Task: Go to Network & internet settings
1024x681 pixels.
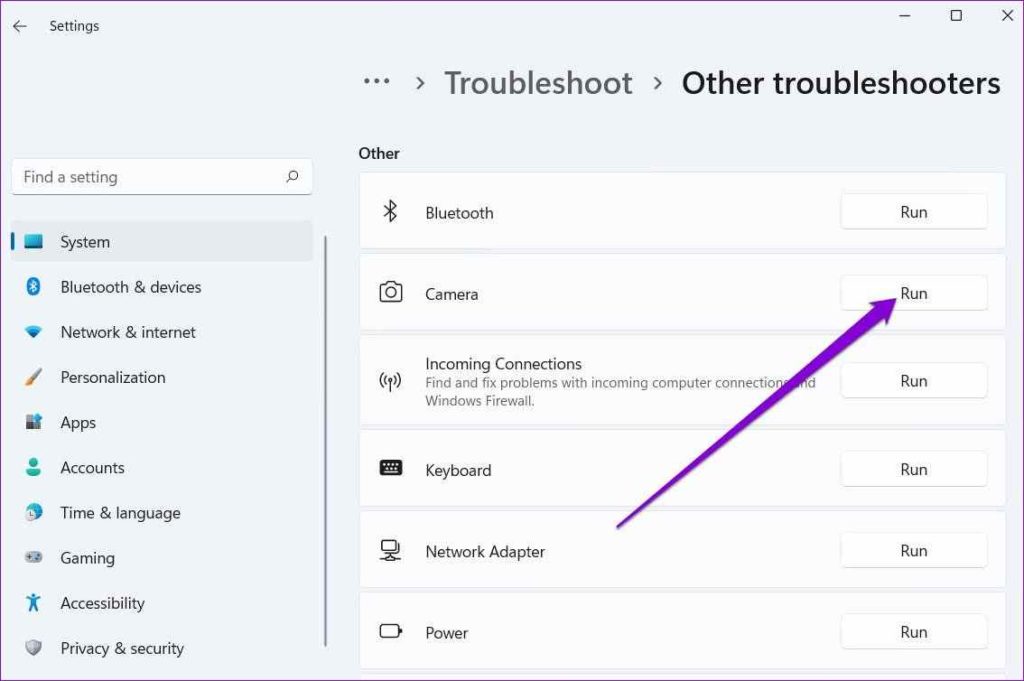Action: coord(162,332)
